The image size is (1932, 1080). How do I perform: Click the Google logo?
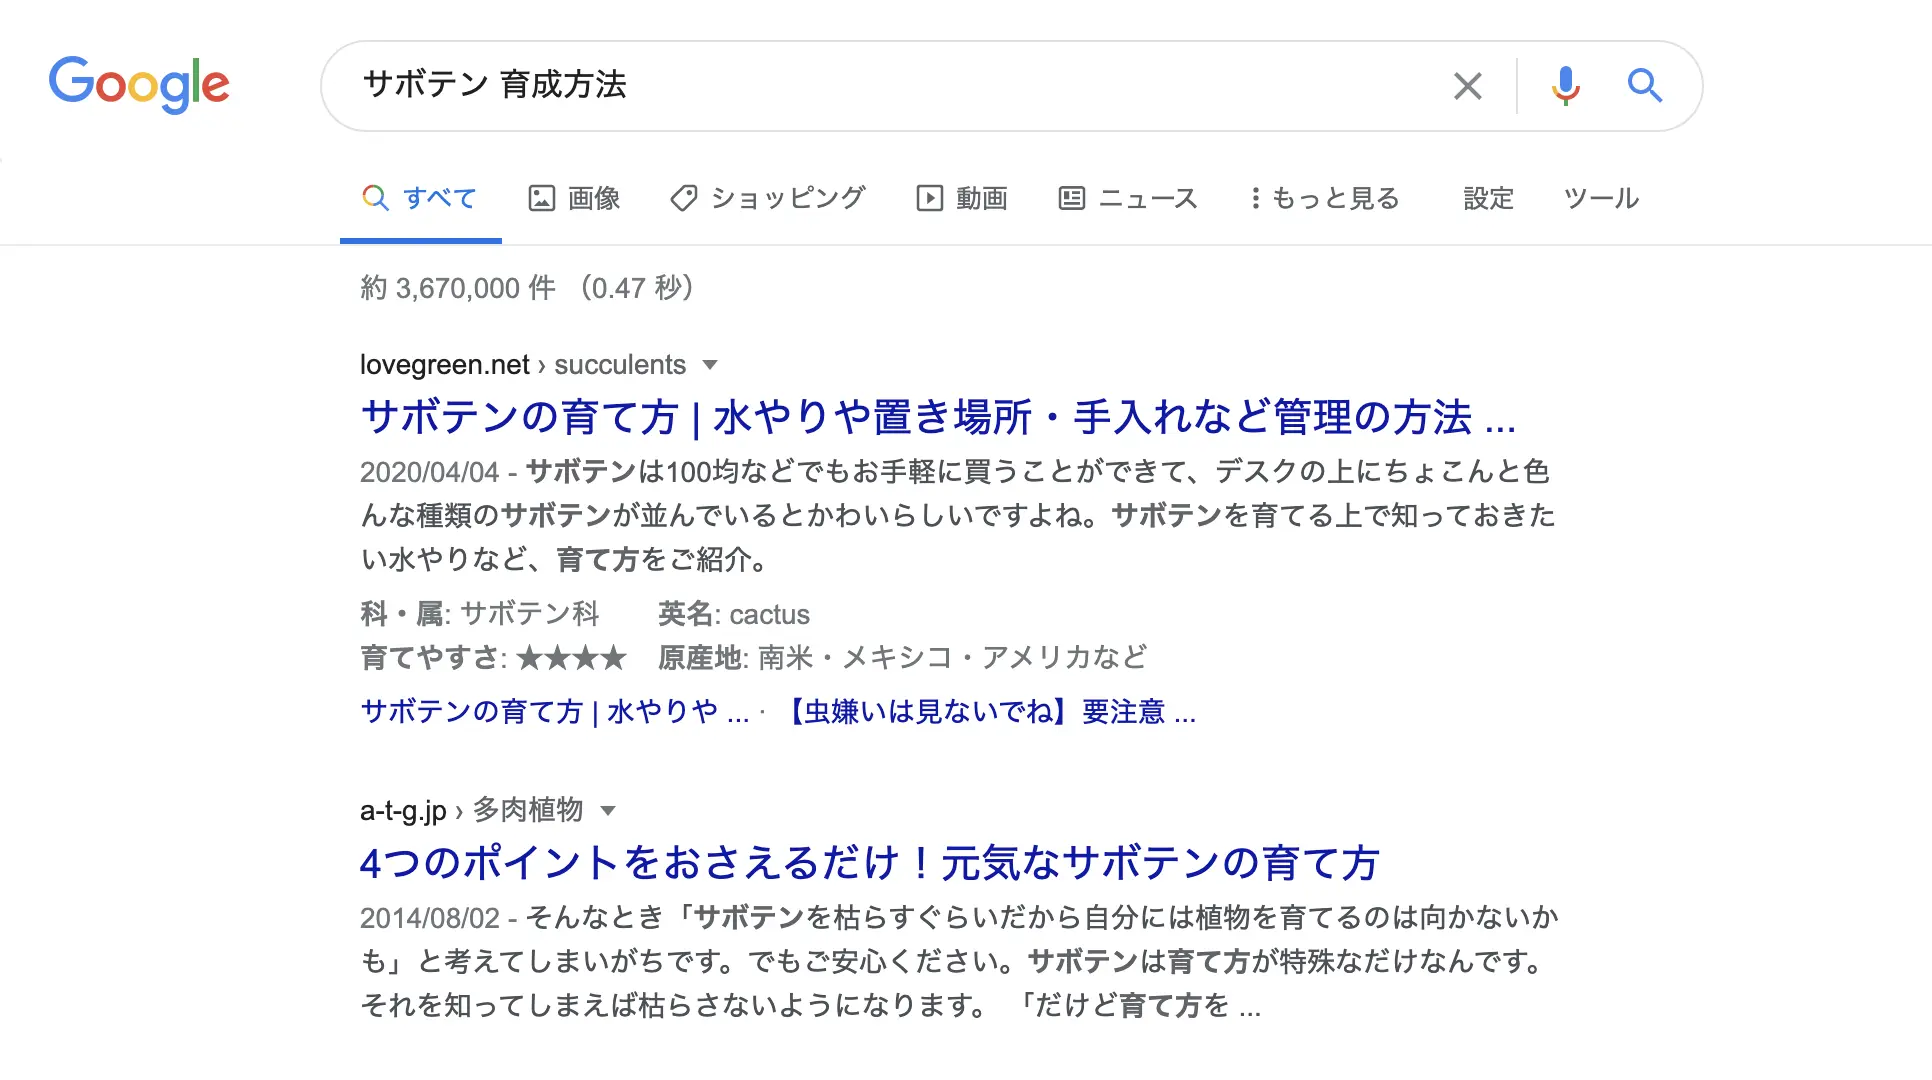[139, 84]
